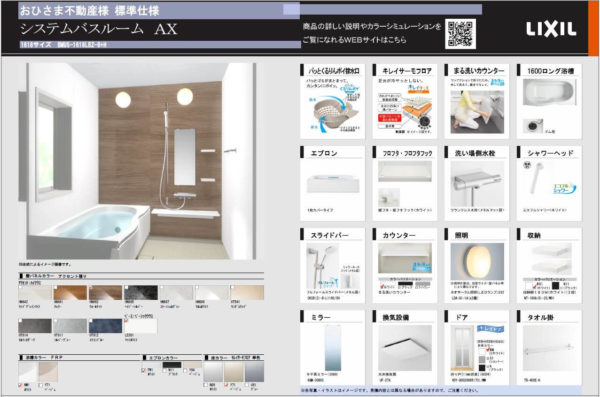
Task: Toggle checked white bathtub color checkbox
Action: tap(20, 385)
